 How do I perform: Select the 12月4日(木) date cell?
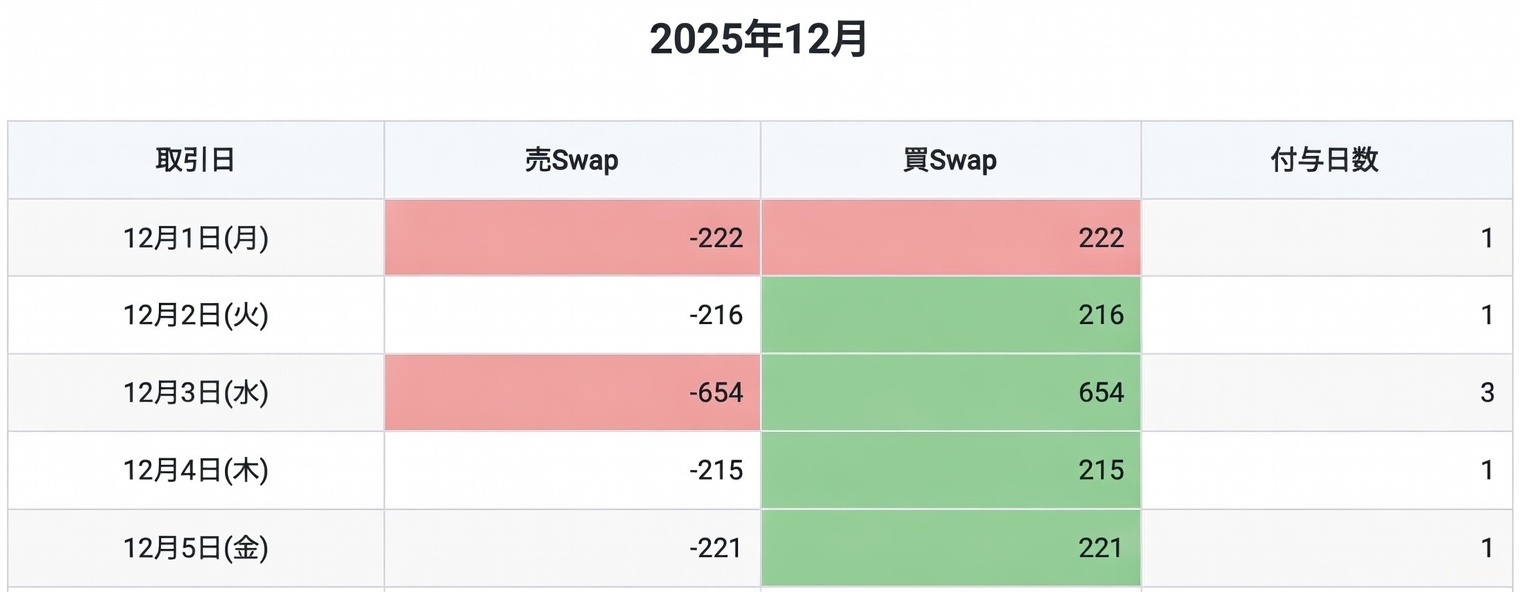(195, 470)
